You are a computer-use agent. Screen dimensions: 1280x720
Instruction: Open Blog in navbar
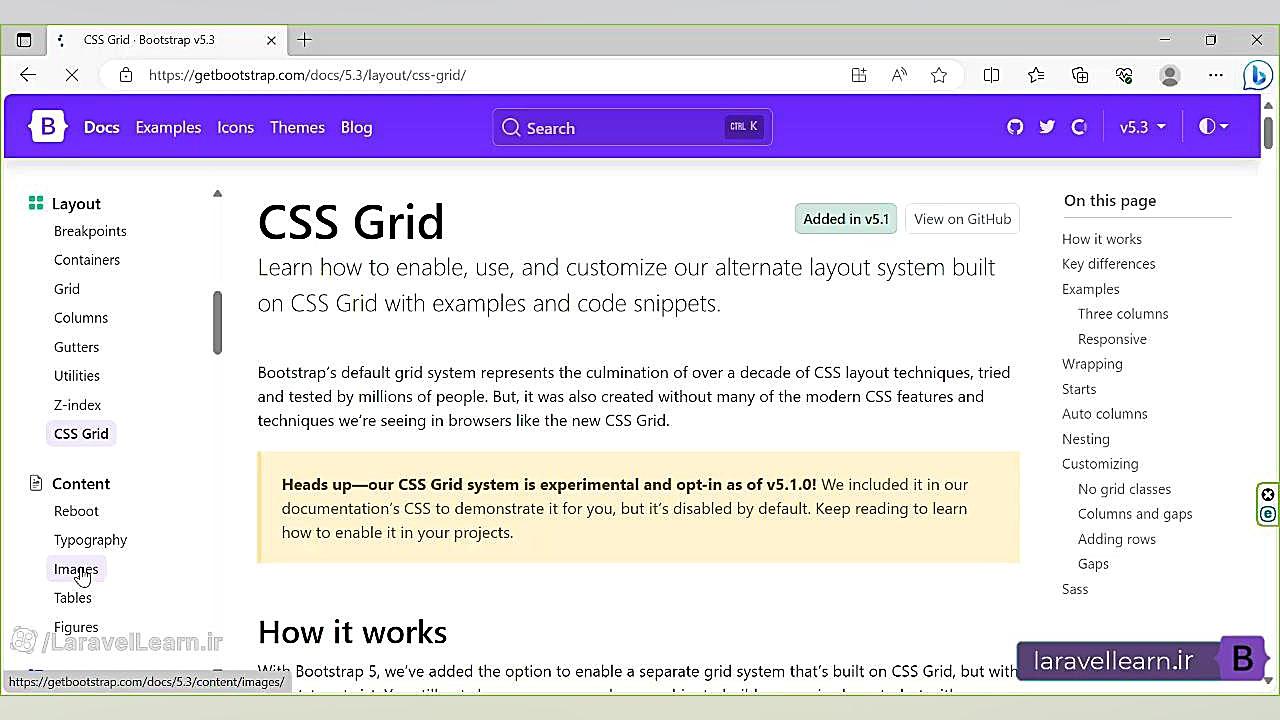coord(356,127)
